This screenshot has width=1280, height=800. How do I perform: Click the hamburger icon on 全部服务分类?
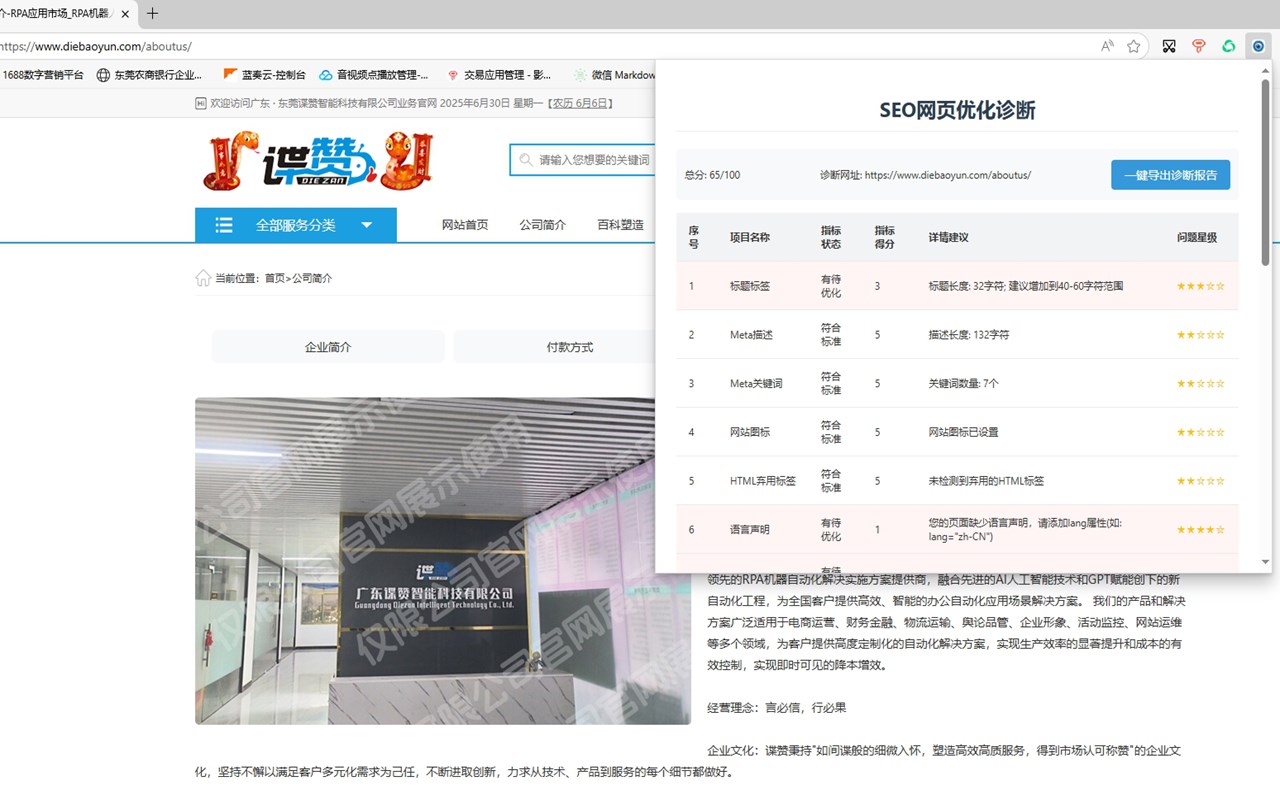[224, 225]
